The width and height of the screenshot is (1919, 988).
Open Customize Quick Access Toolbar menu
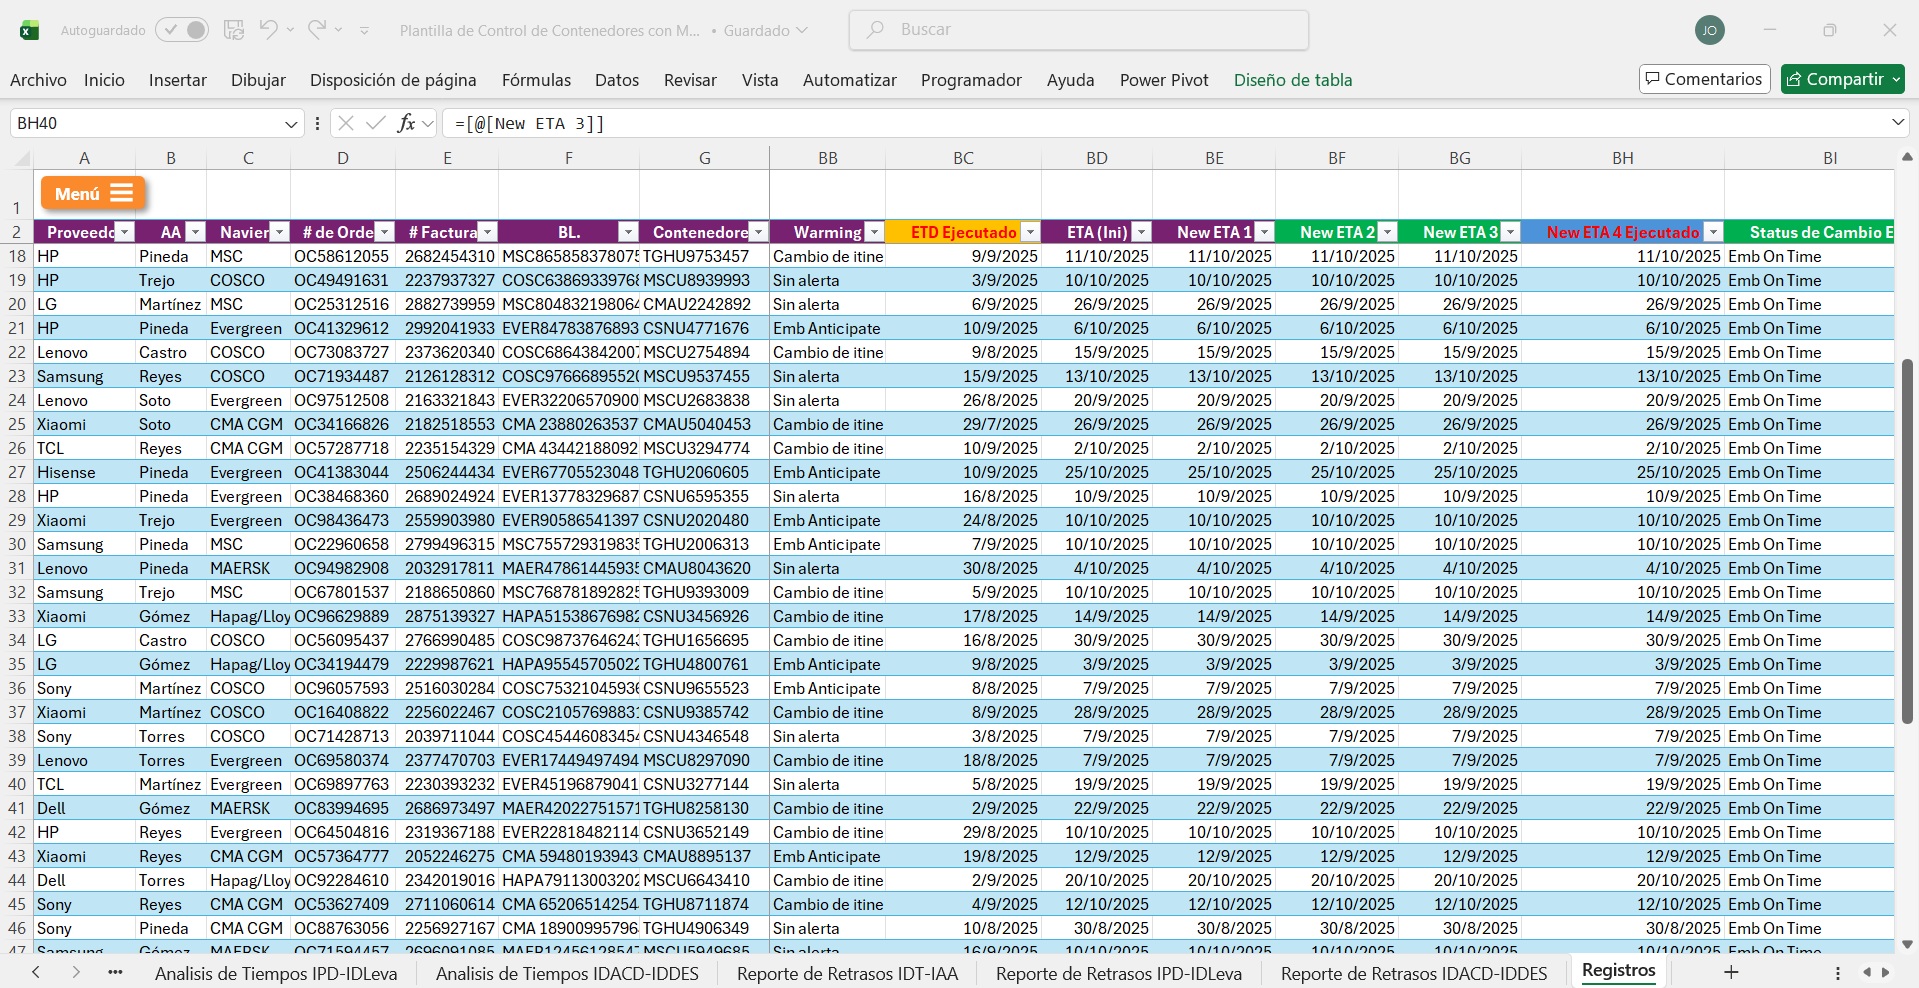365,31
